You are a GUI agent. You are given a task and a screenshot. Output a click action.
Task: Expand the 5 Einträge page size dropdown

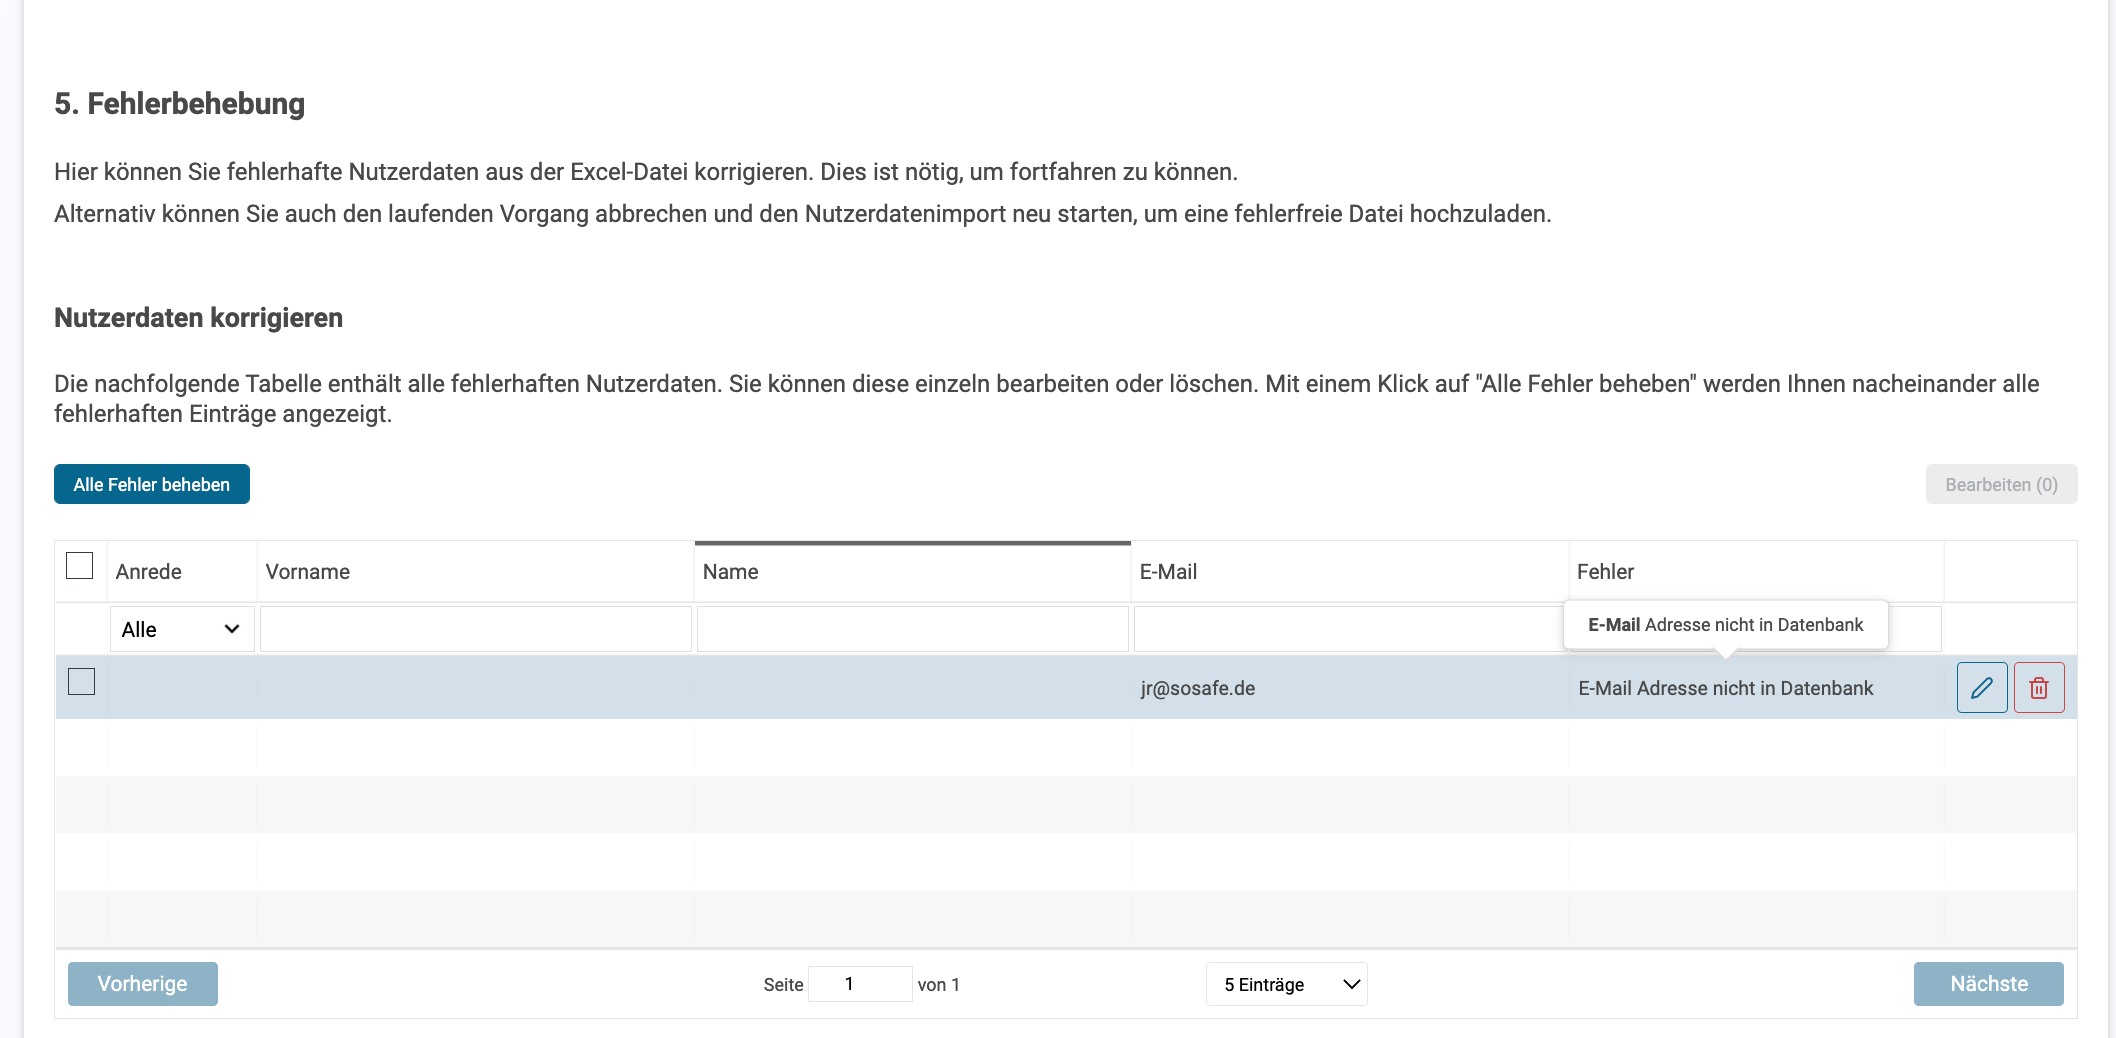click(x=1286, y=984)
